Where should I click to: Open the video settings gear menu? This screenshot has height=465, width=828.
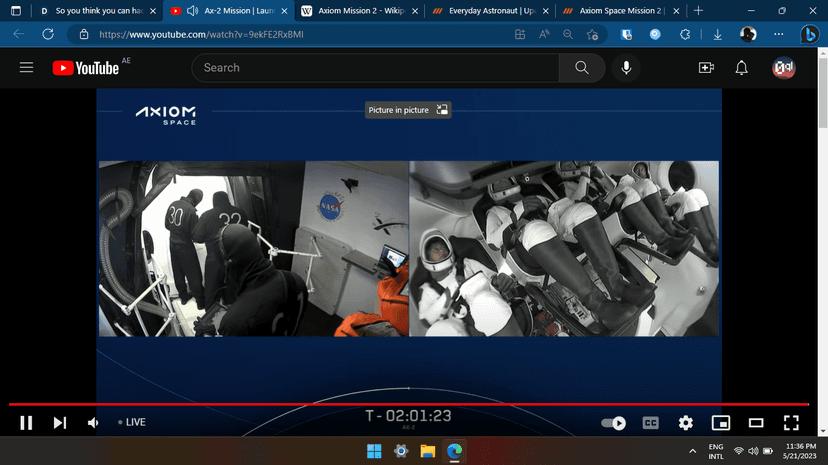pyautogui.click(x=685, y=423)
